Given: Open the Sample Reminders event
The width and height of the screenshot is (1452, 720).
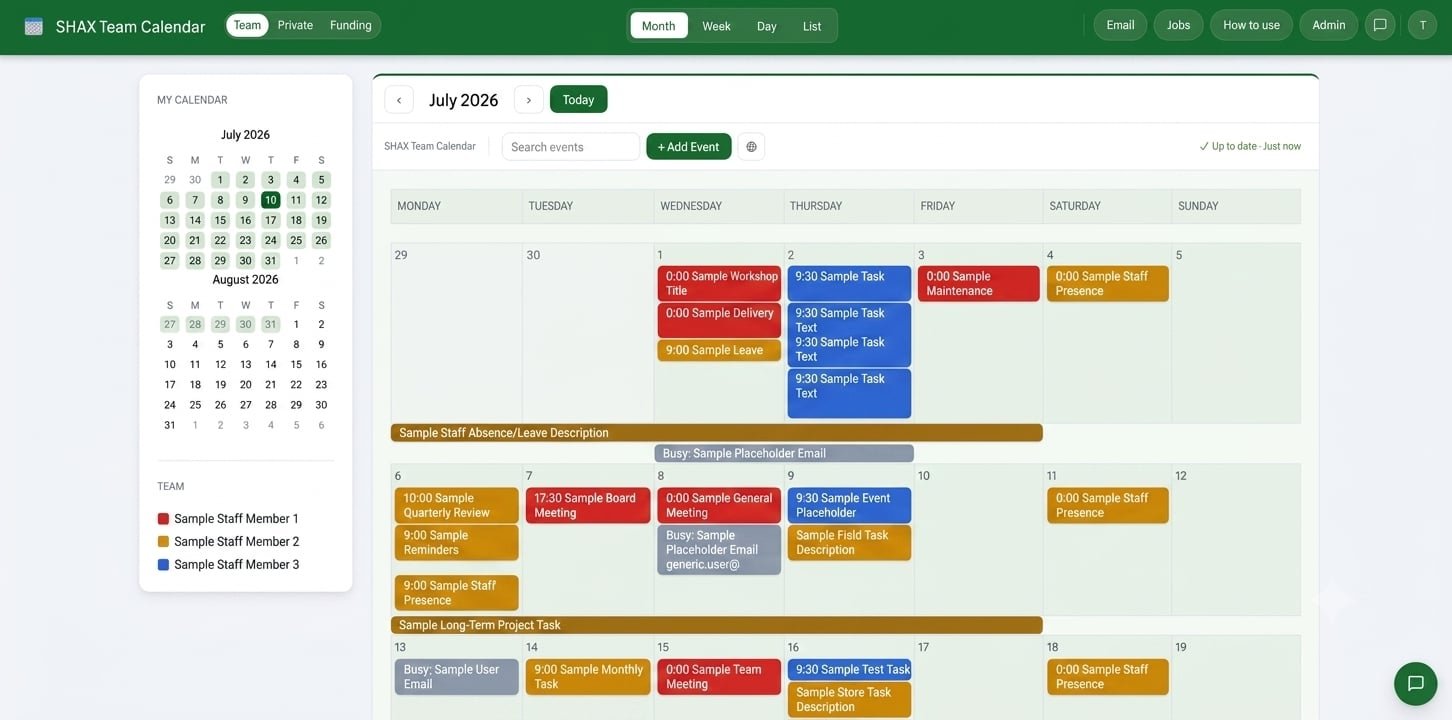Looking at the screenshot, I should [x=457, y=543].
